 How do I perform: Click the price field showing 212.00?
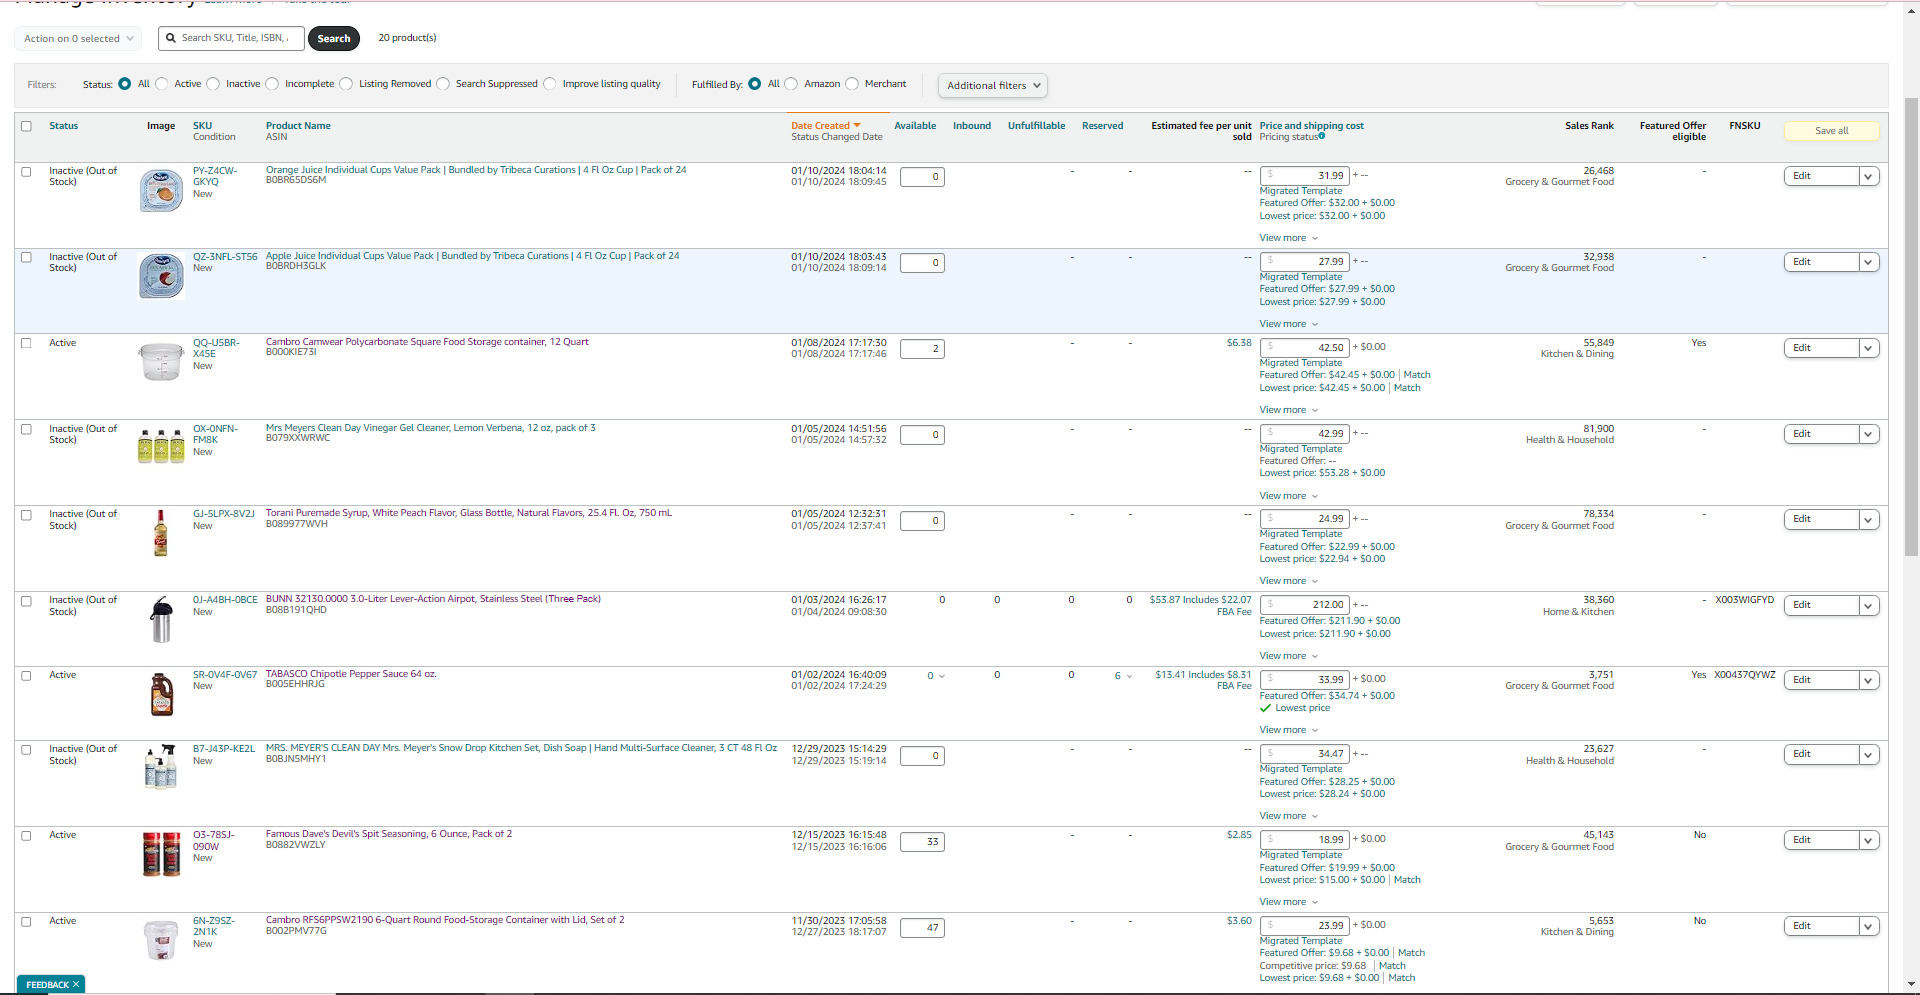tap(1305, 605)
